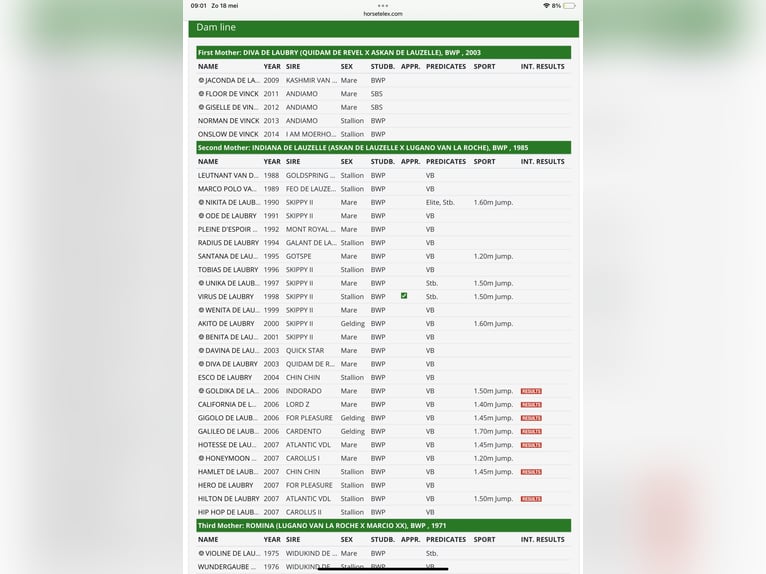Expand the Second Mother INDIANA DE LAUZELLE header

click(x=383, y=147)
